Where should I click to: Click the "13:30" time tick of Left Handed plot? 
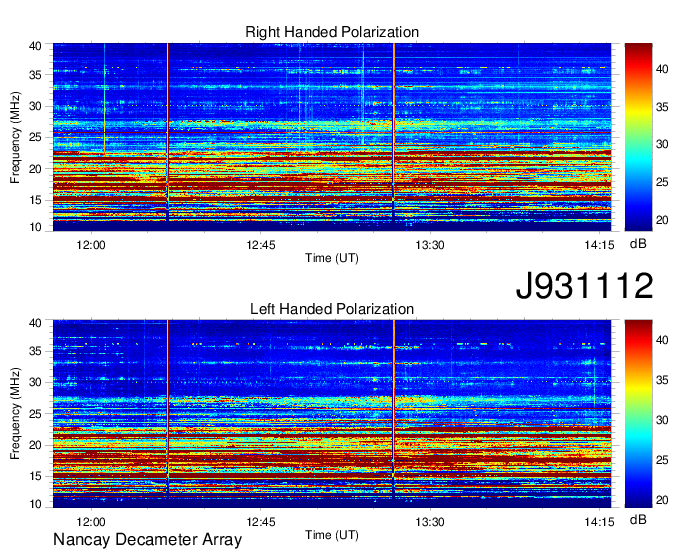(430, 522)
